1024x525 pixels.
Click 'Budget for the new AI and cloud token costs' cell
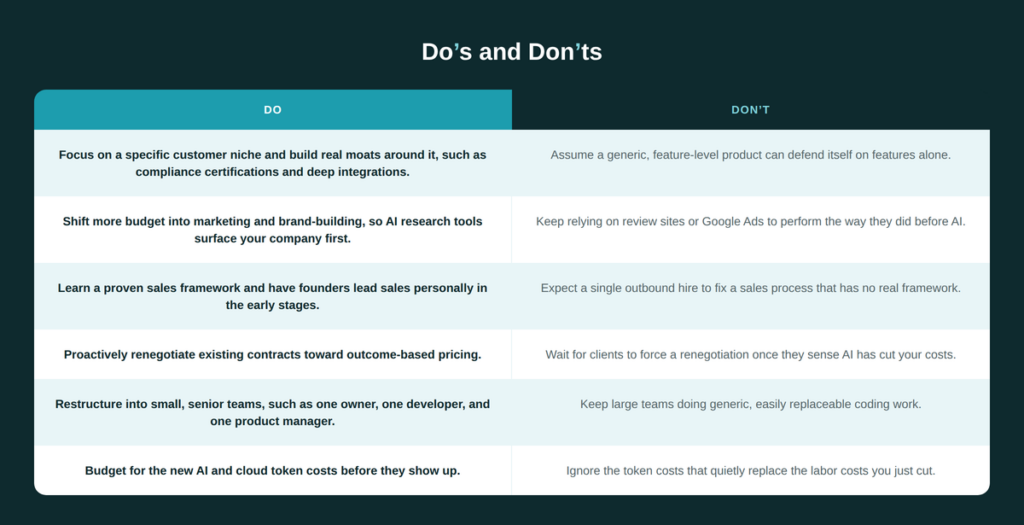click(x=273, y=470)
